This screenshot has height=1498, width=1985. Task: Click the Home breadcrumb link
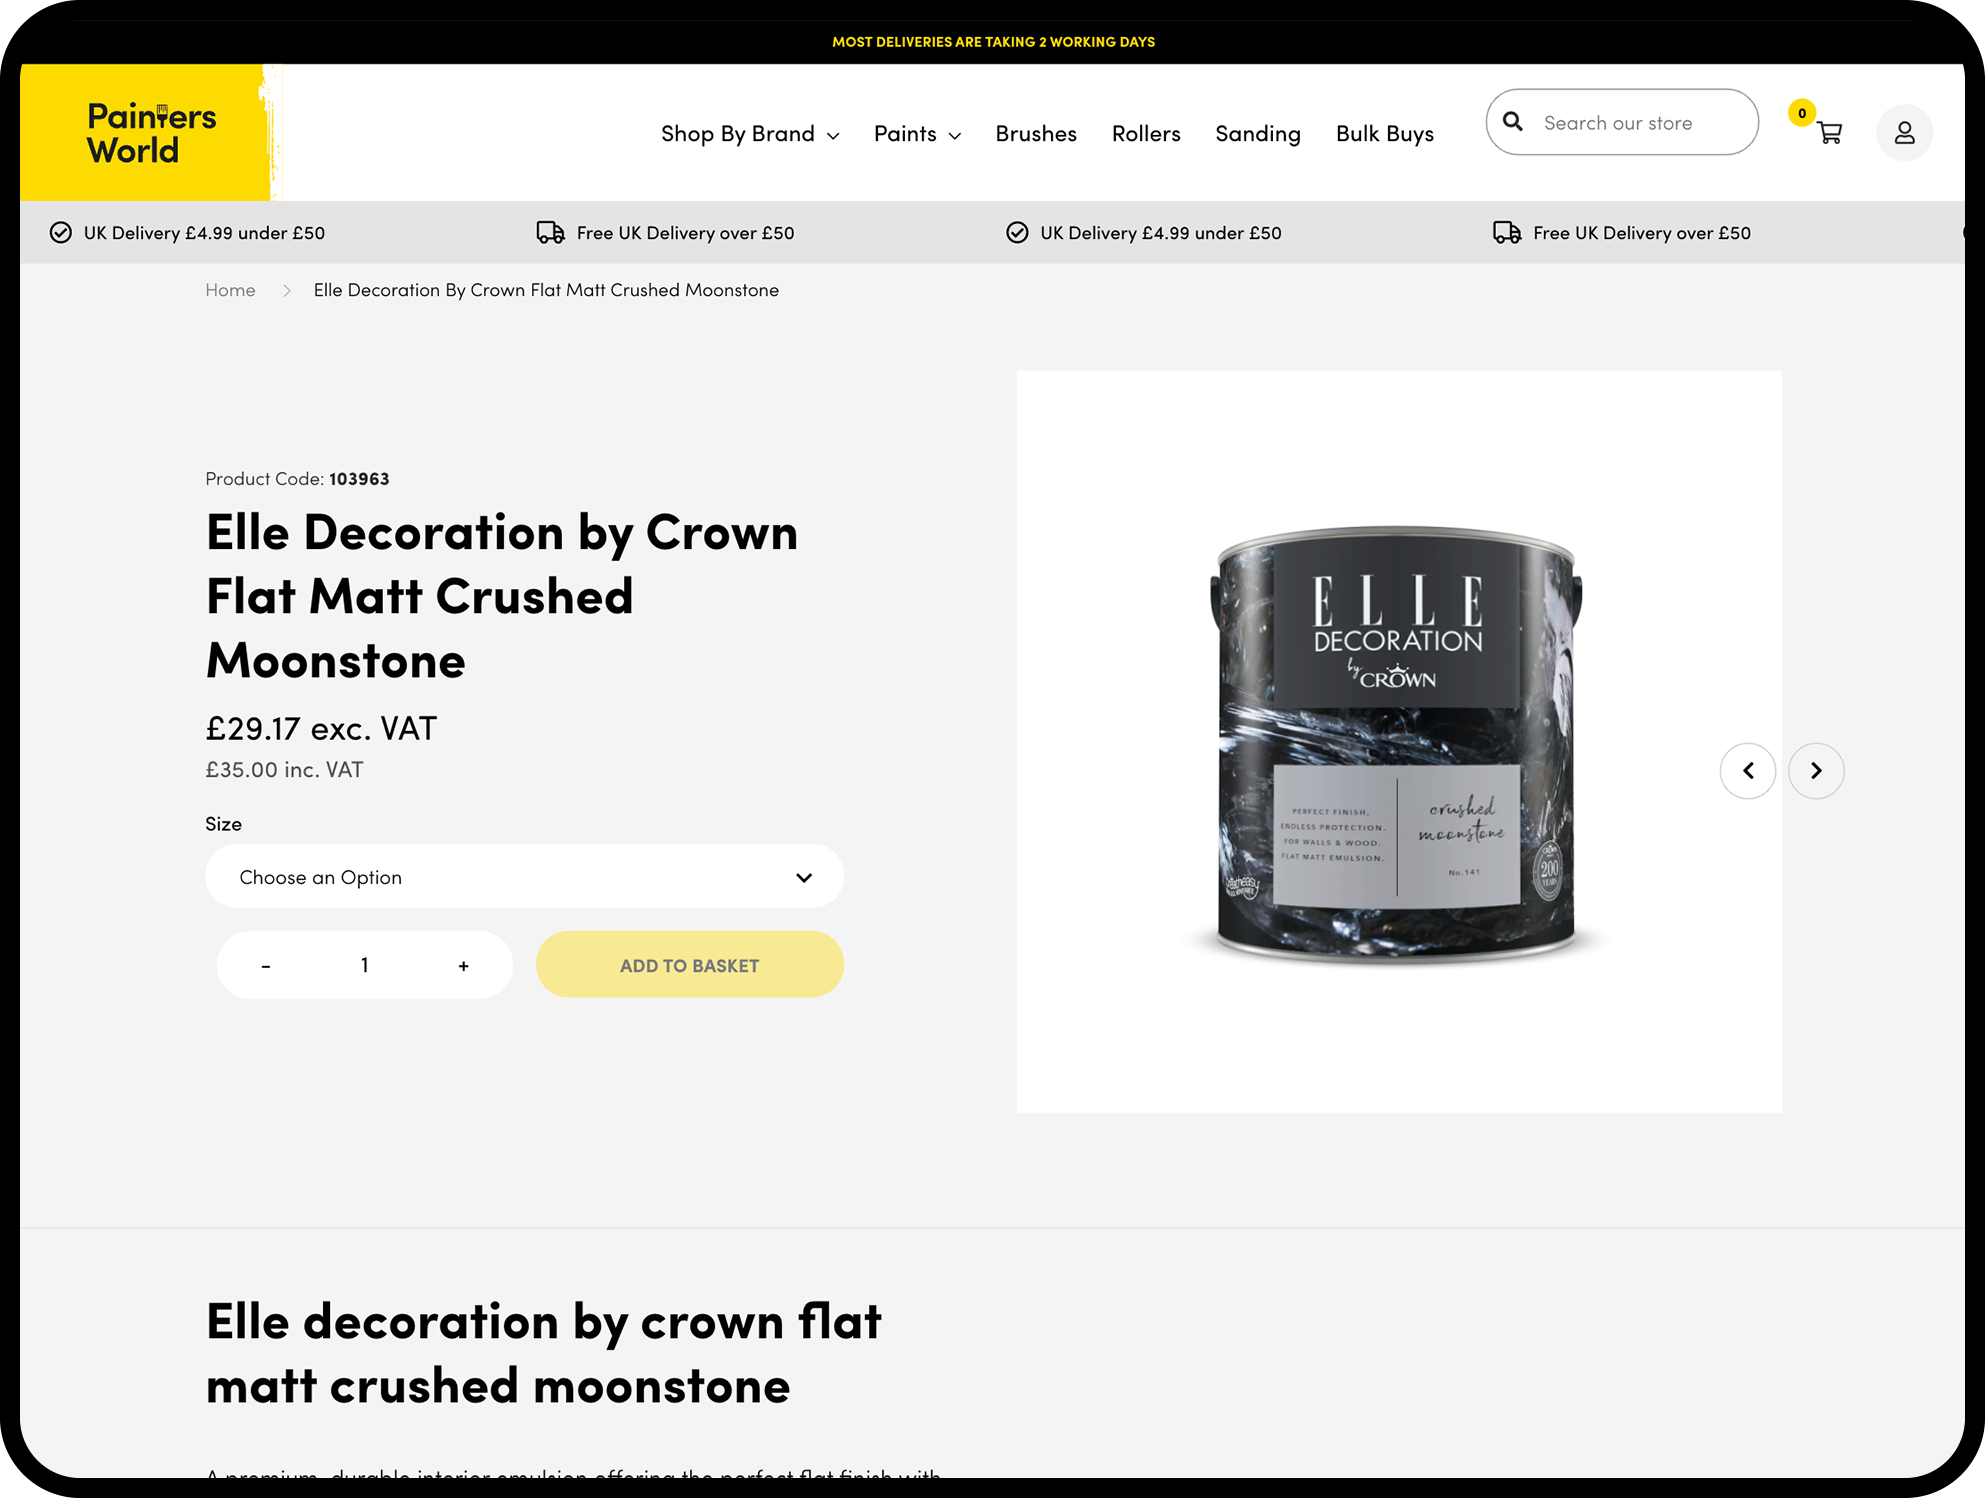(x=230, y=290)
